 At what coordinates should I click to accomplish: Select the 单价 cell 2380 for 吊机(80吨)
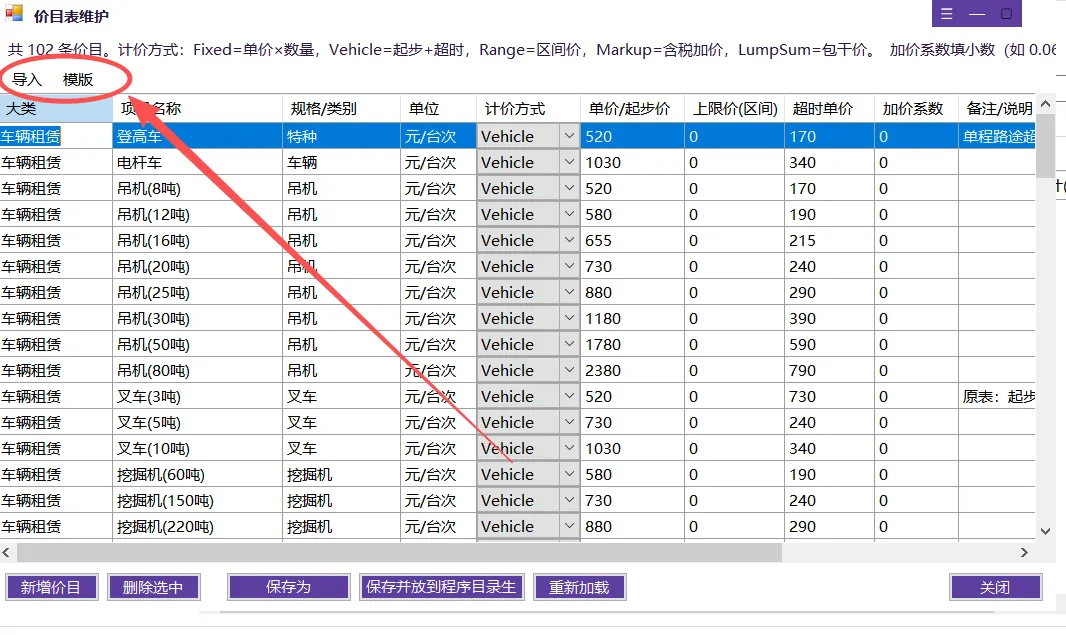click(632, 371)
